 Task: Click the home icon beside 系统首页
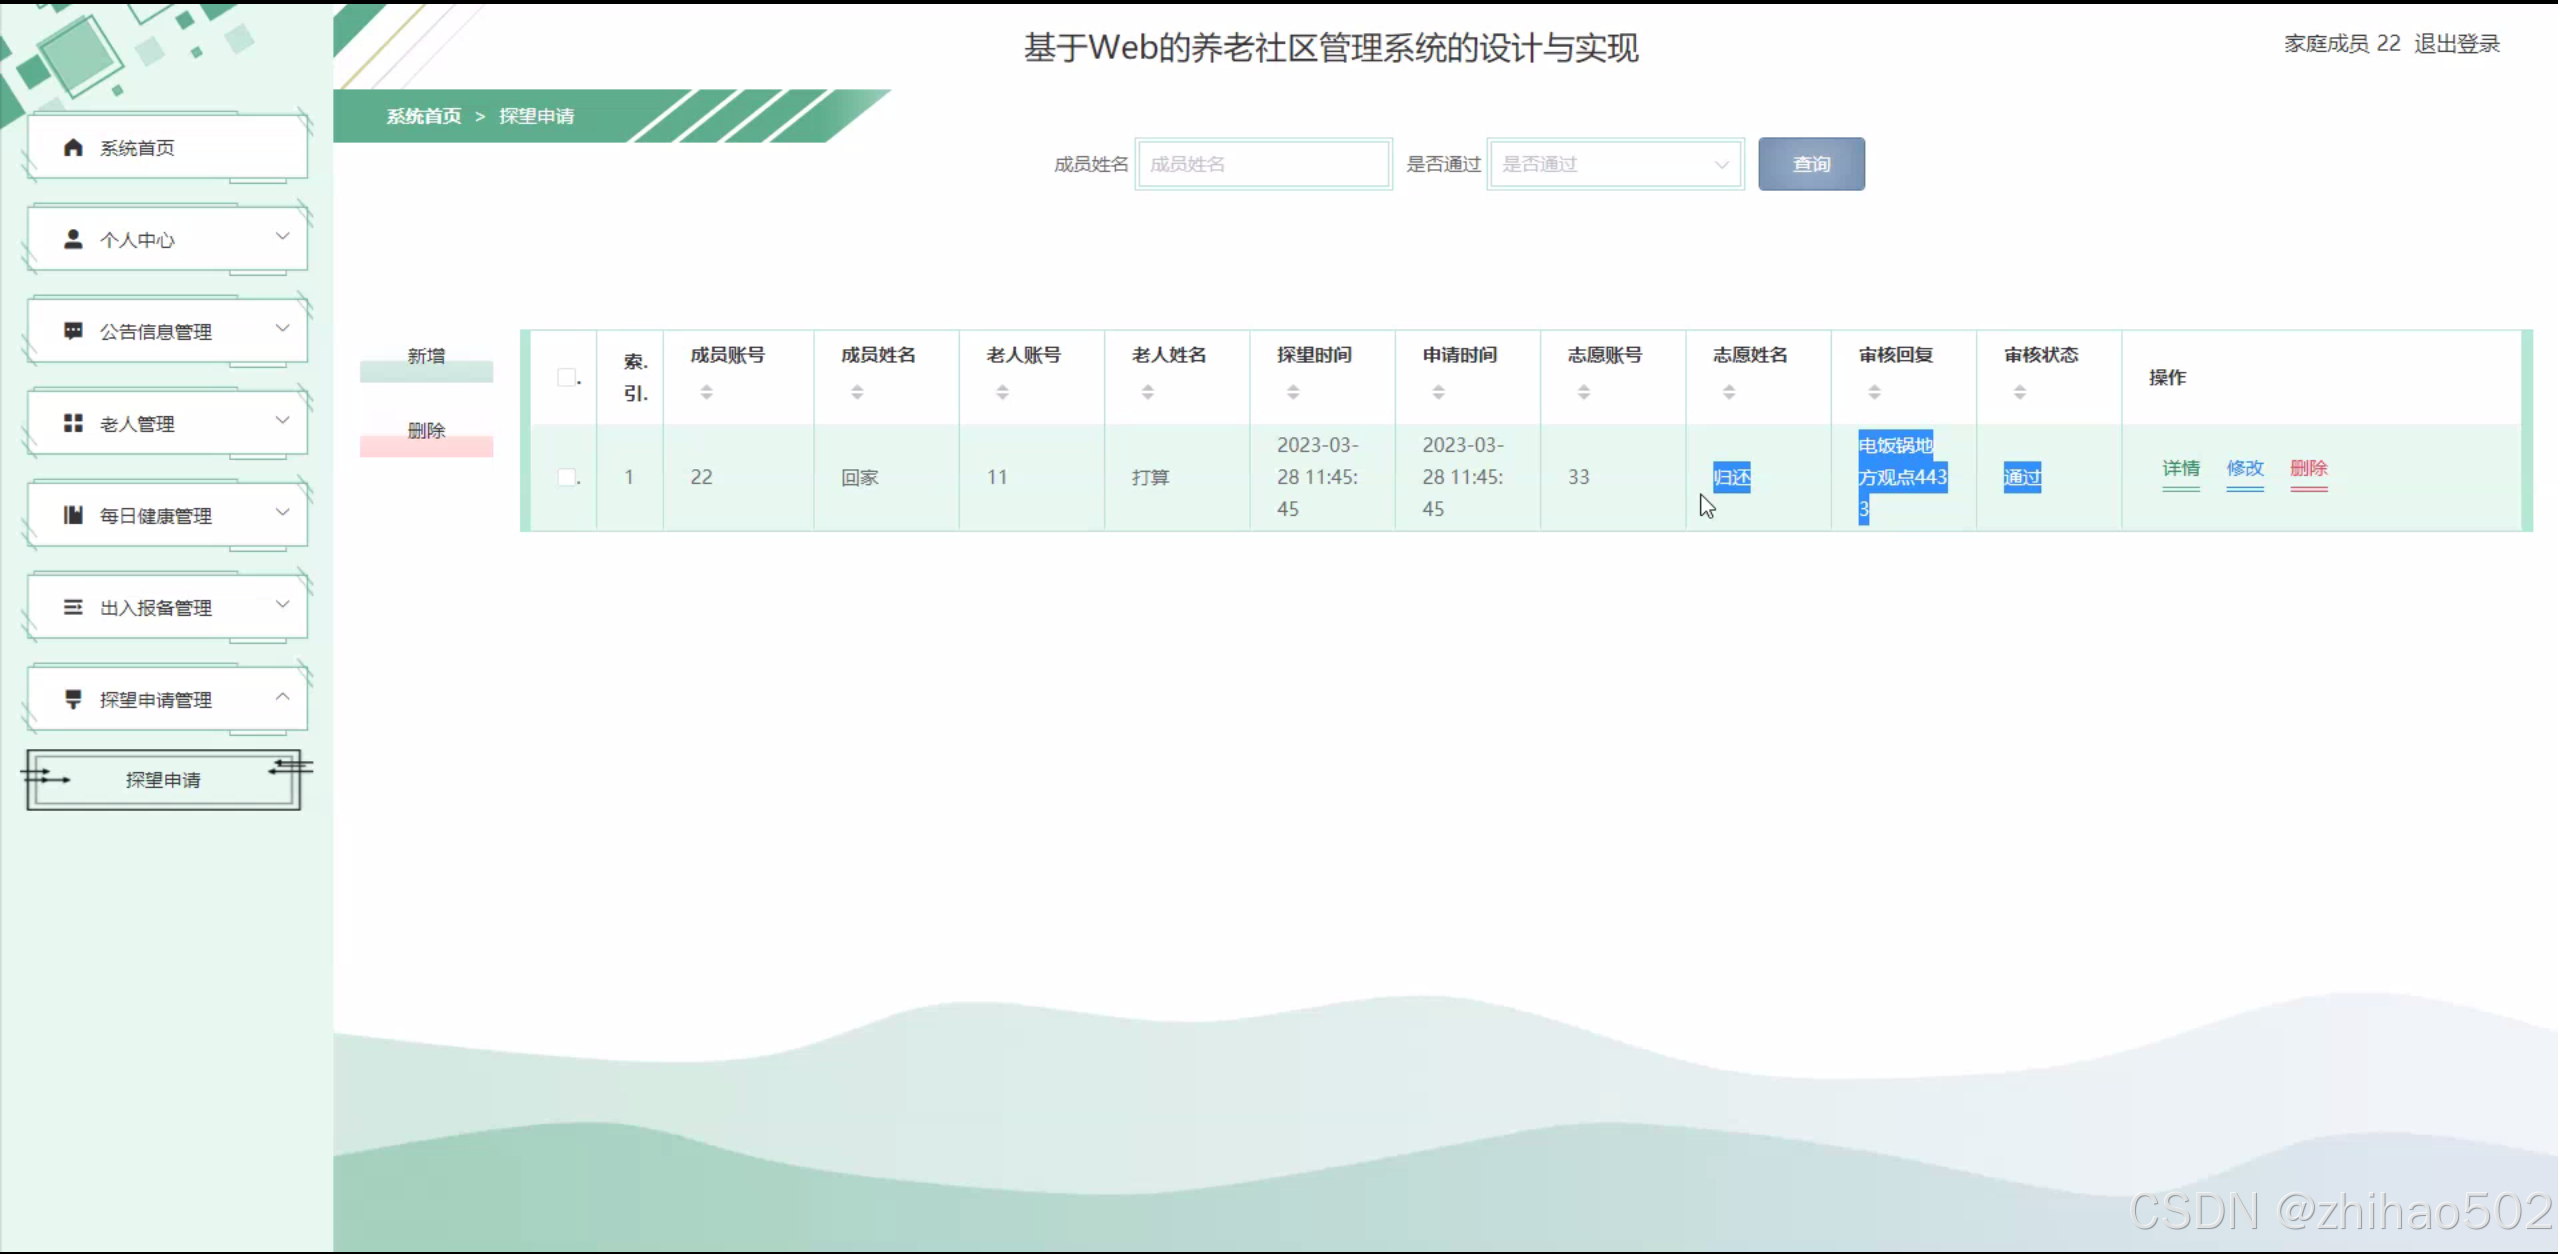tap(73, 148)
